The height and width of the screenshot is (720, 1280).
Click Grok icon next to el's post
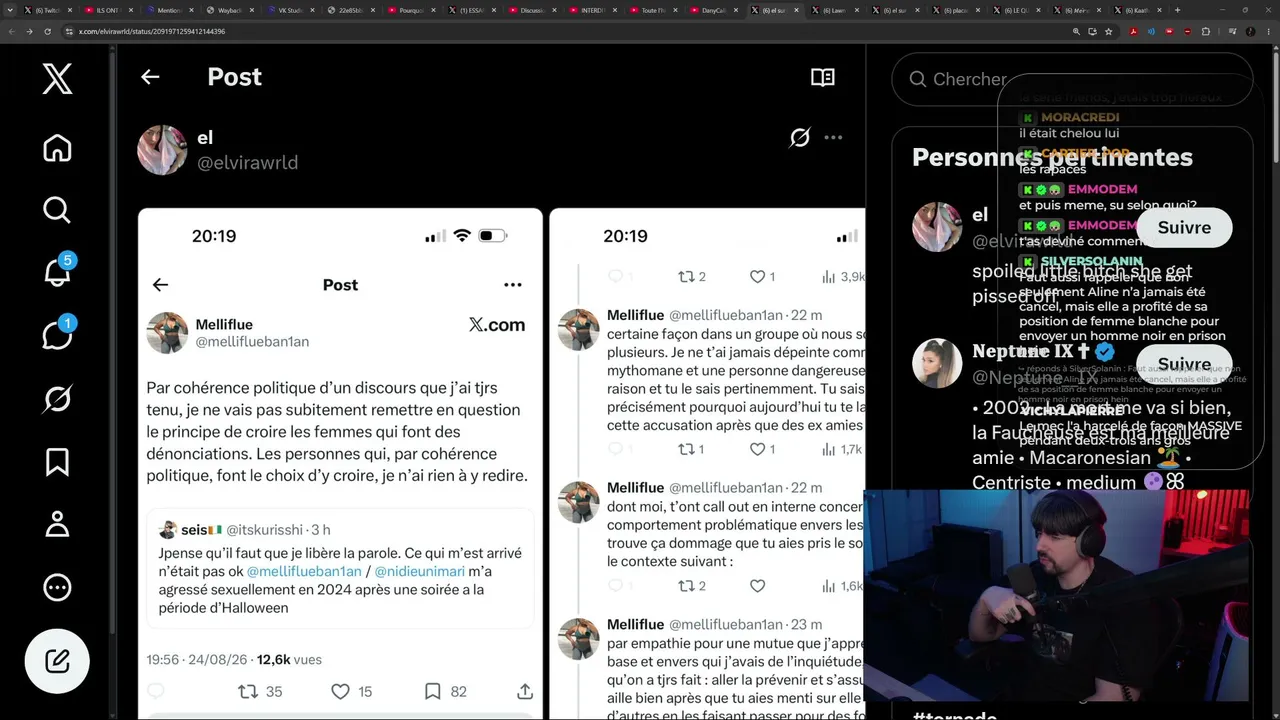coord(799,138)
